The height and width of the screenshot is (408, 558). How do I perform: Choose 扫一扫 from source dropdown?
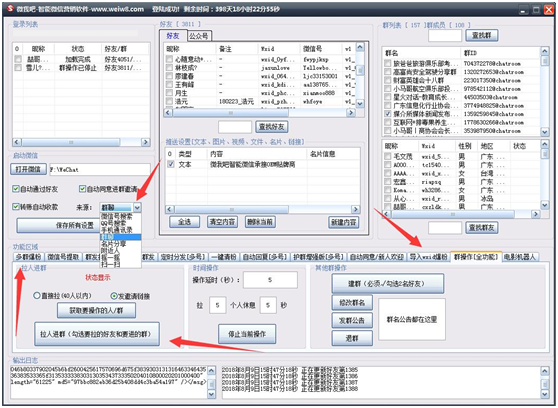[110, 264]
